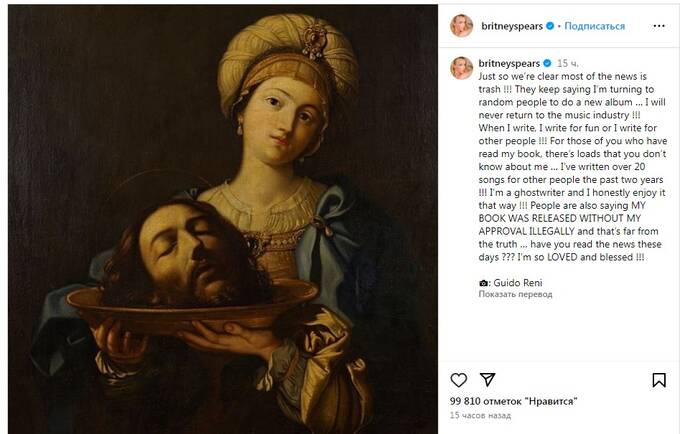Show translation with Показать перевод

(515, 296)
